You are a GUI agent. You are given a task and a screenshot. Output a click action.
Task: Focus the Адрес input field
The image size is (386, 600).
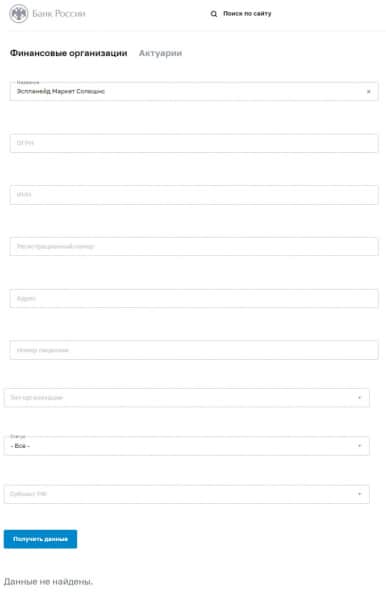[194, 298]
